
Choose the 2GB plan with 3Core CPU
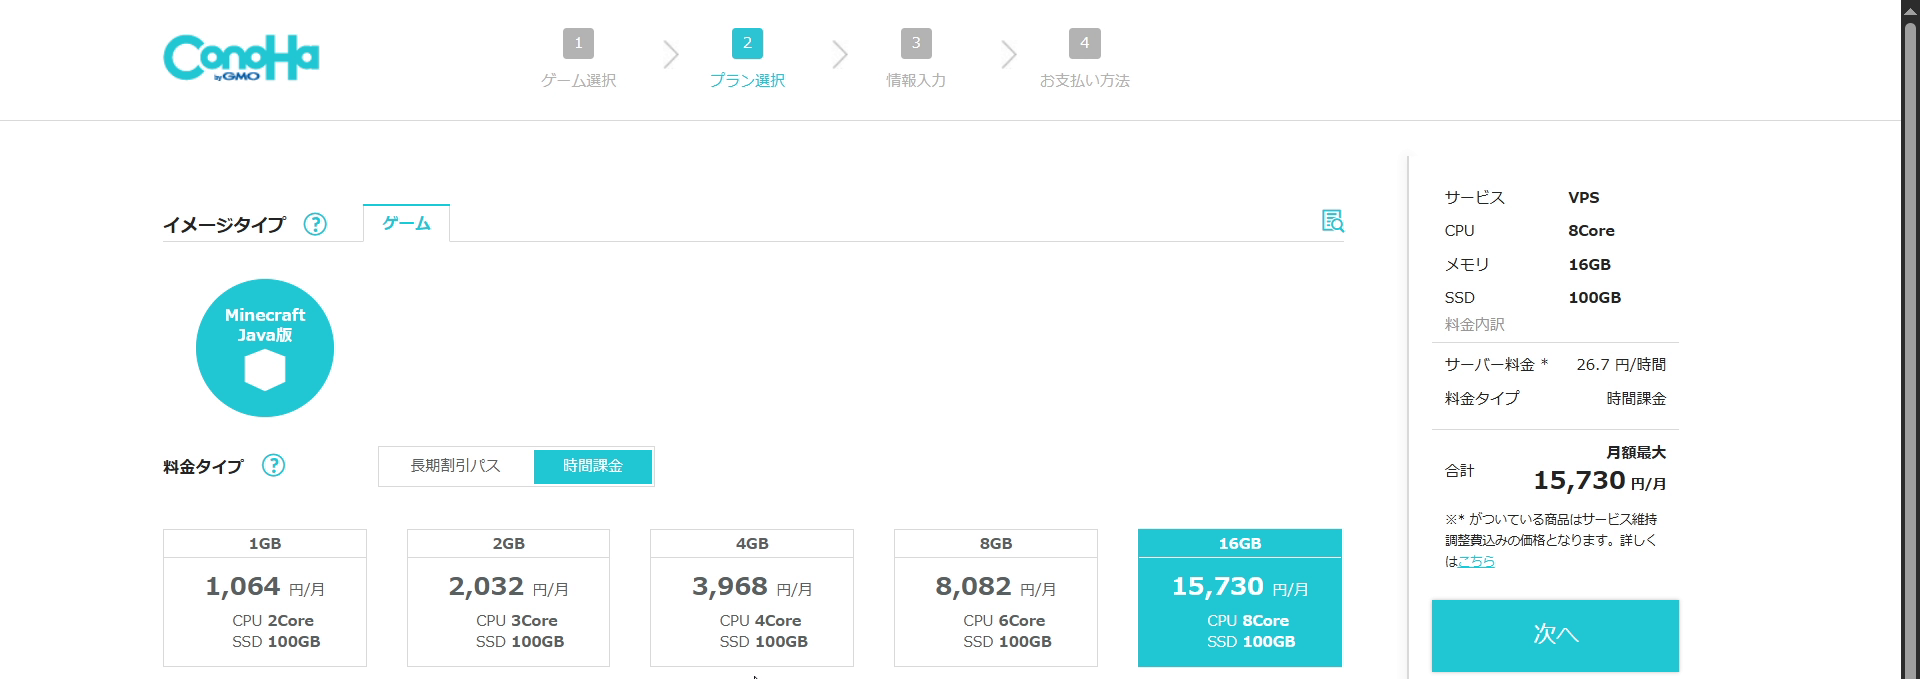tap(508, 598)
